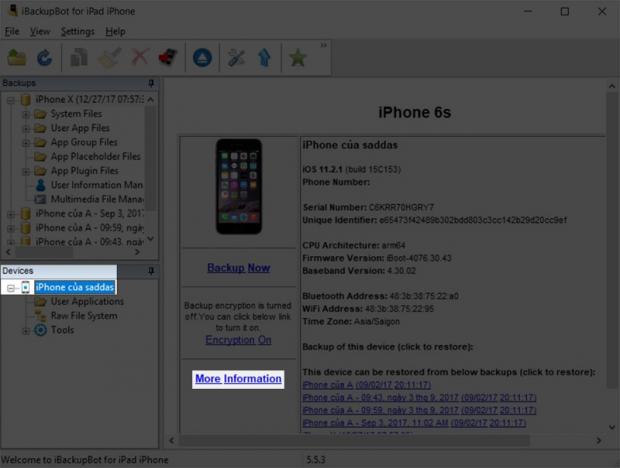Click the iPhone device image thumbnail
Viewport: 620px width, 468px height.
click(239, 187)
